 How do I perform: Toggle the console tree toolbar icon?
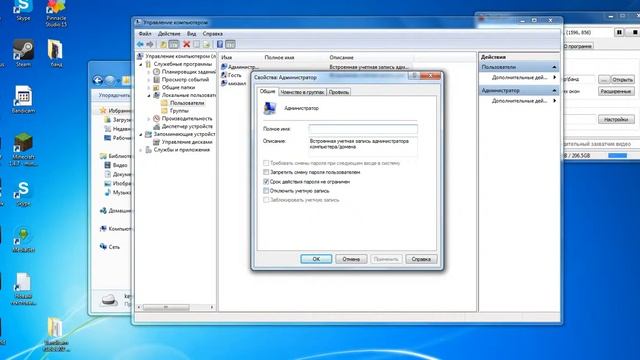174,44
